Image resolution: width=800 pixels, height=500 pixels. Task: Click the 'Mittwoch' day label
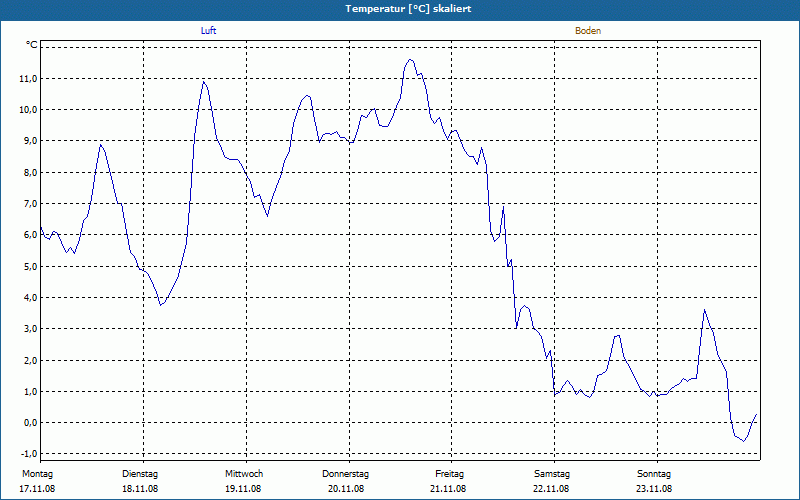[244, 474]
